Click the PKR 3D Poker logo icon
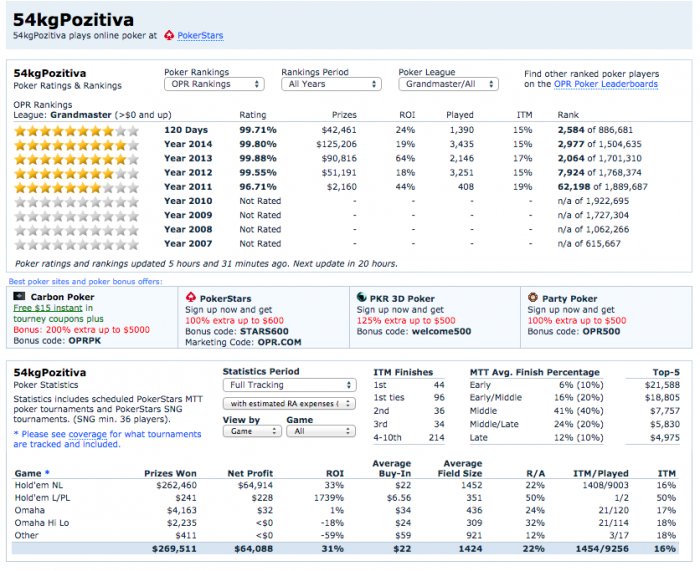This screenshot has height=571, width=700. 362,297
